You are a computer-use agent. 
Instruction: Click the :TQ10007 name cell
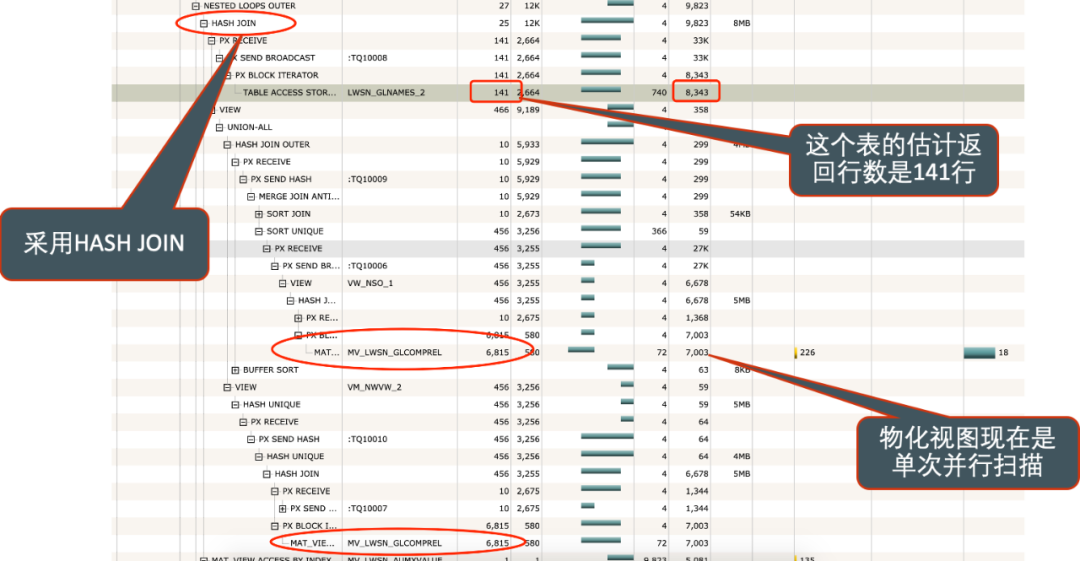(367, 509)
